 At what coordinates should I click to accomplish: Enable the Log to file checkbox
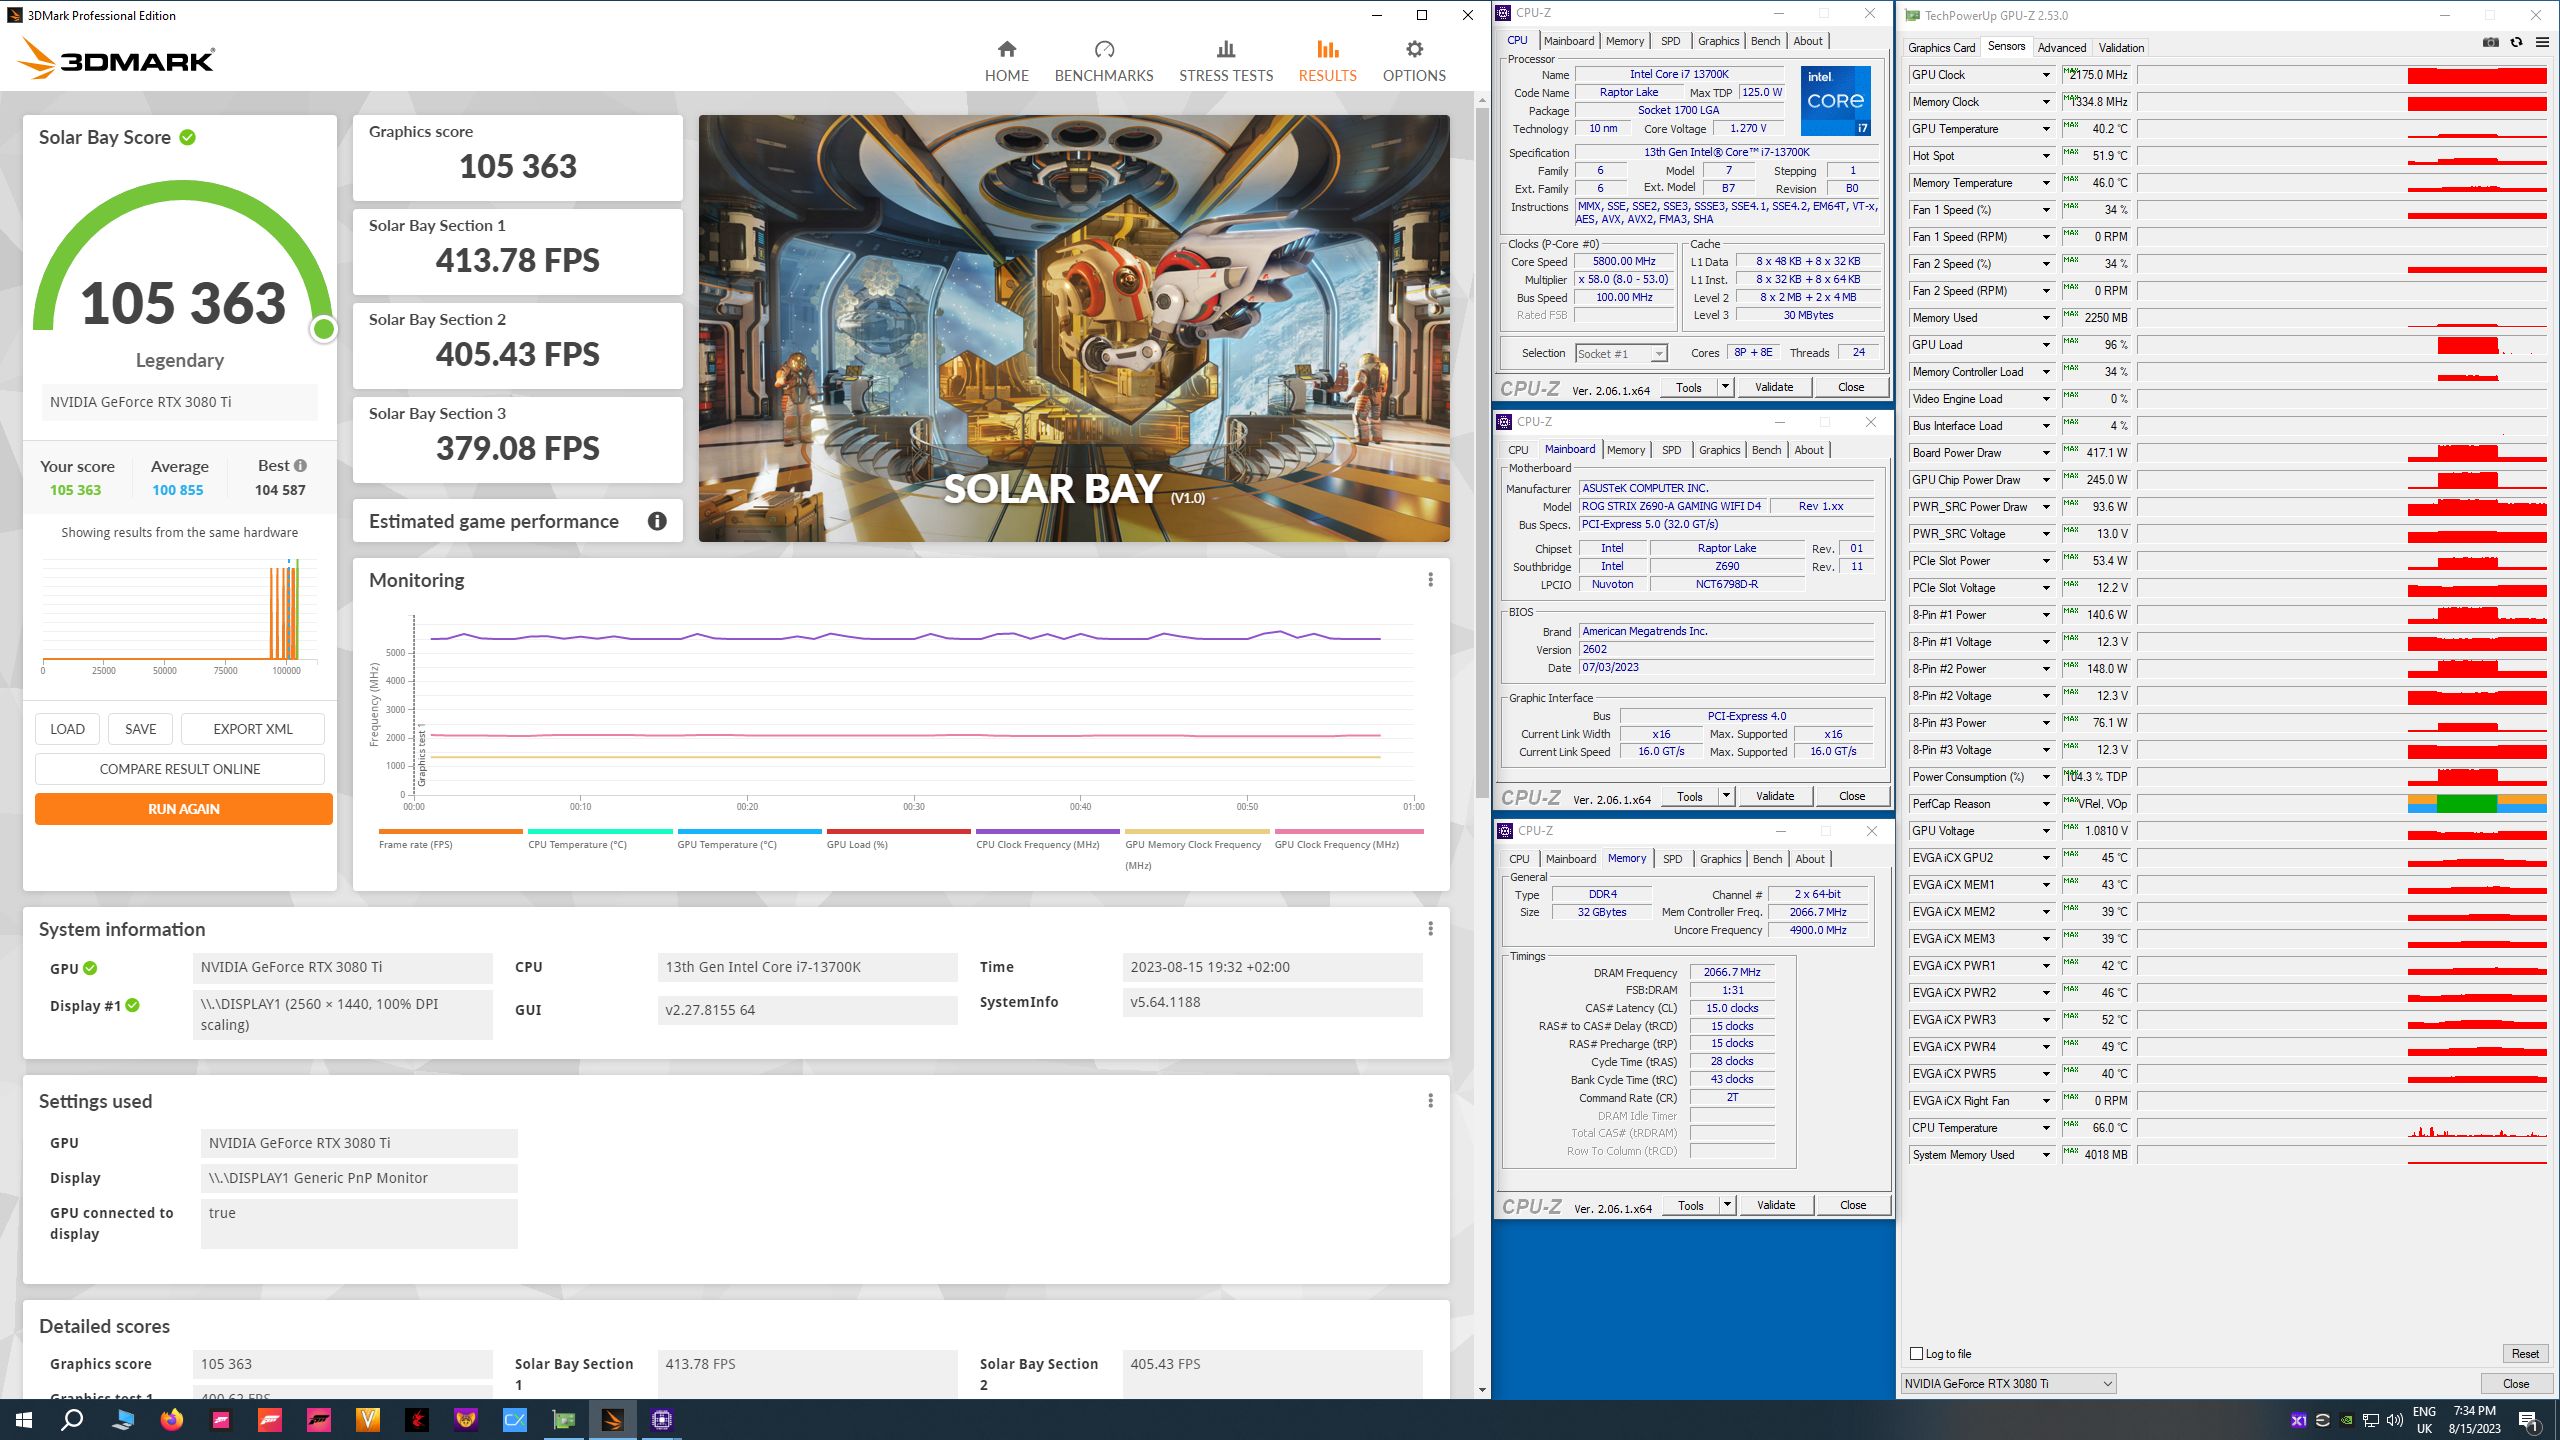click(1916, 1354)
